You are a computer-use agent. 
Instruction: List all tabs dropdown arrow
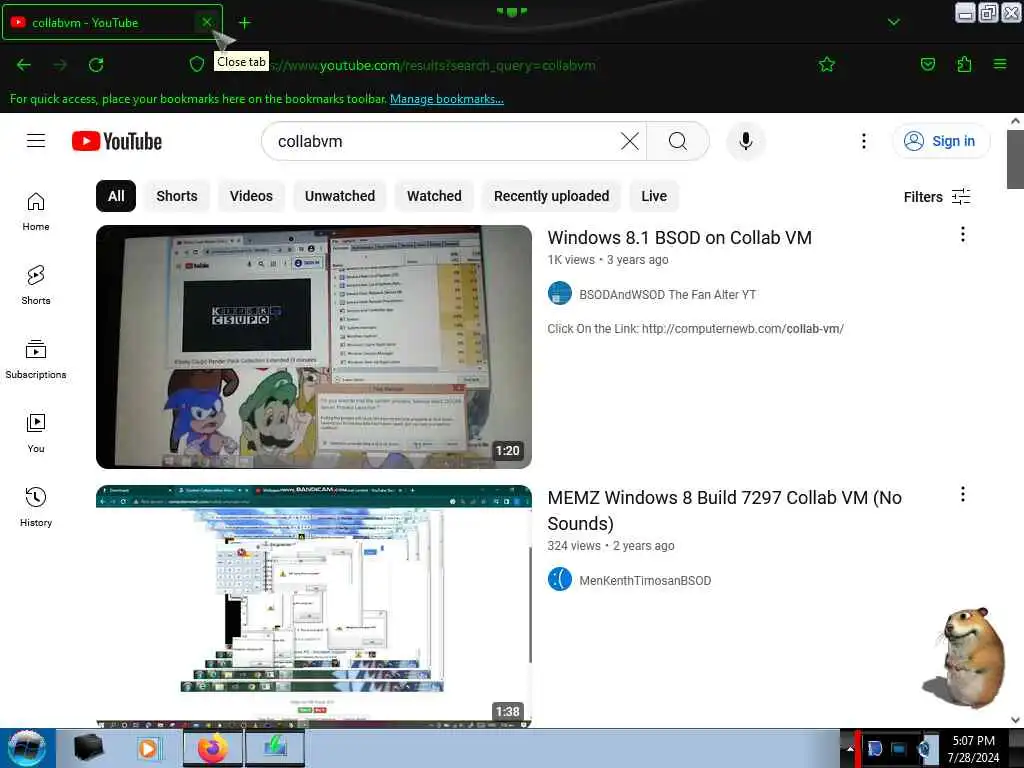tap(893, 22)
